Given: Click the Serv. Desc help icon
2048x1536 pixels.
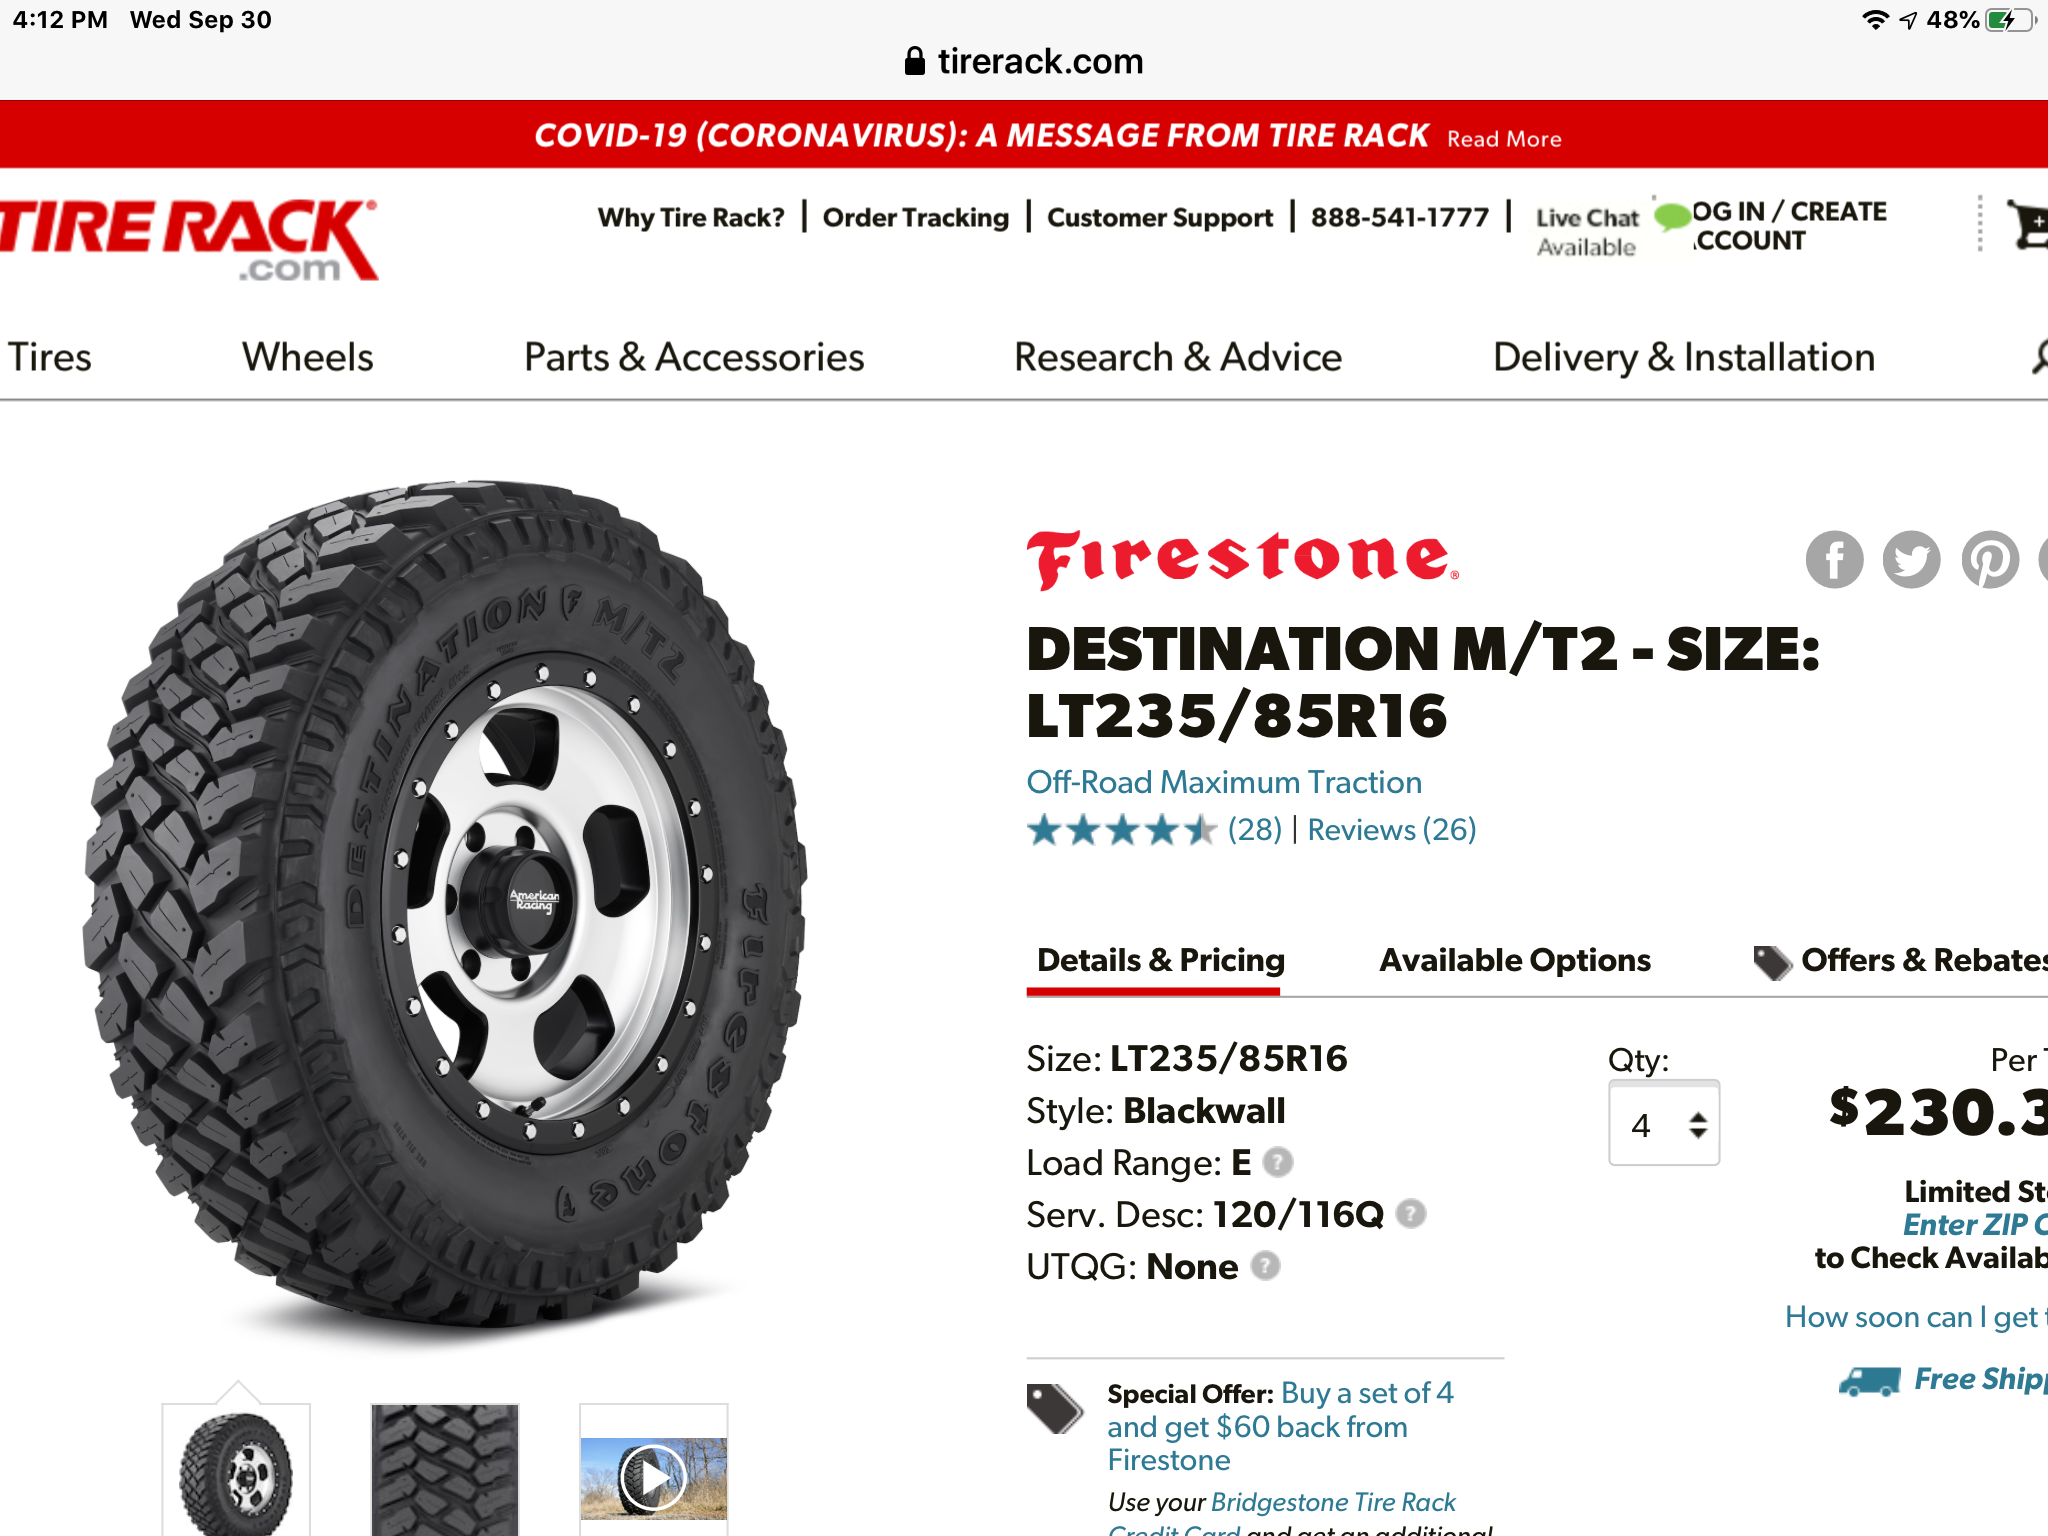Looking at the screenshot, I should point(1410,1214).
